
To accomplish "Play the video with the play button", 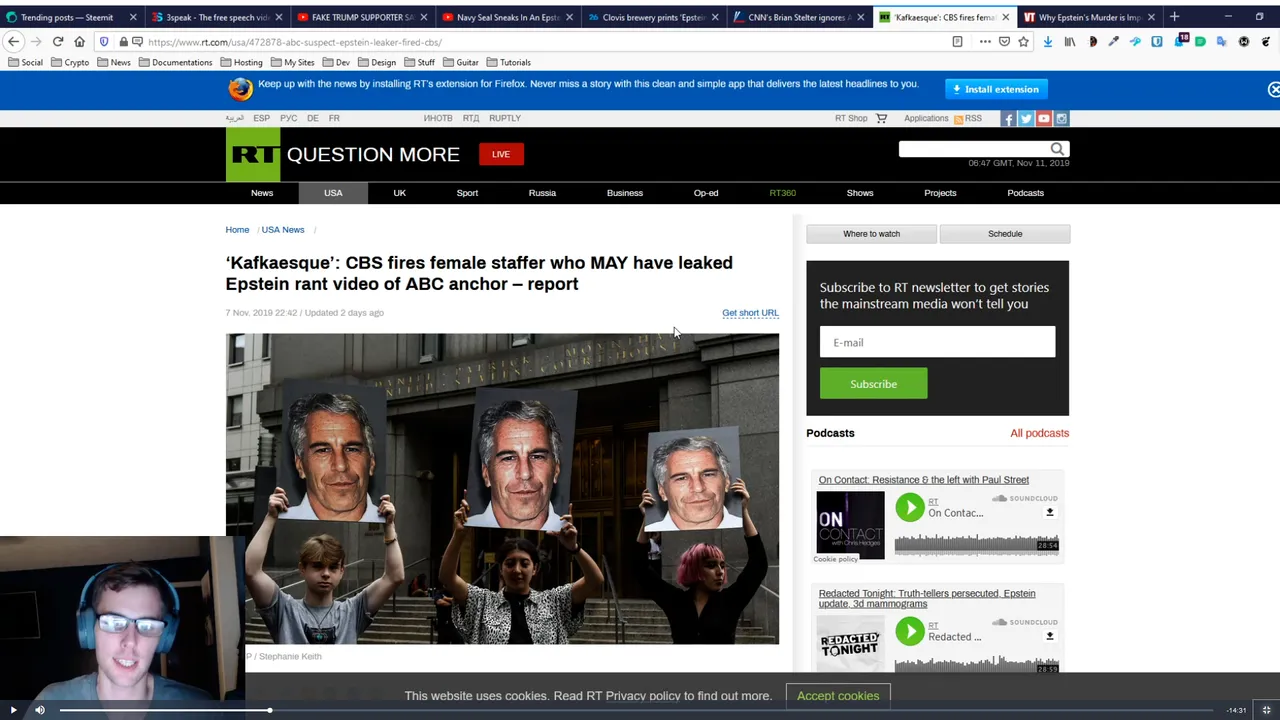I will (14, 710).
